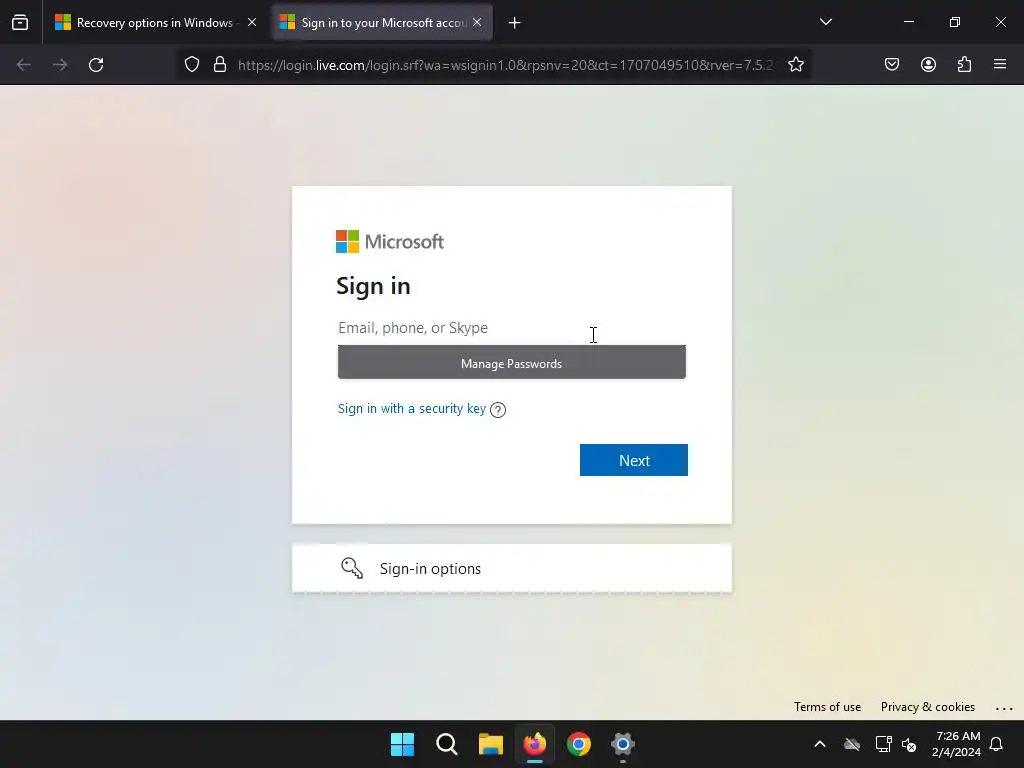Open the Firefox application menu
Image resolution: width=1024 pixels, height=768 pixels.
(x=1000, y=64)
